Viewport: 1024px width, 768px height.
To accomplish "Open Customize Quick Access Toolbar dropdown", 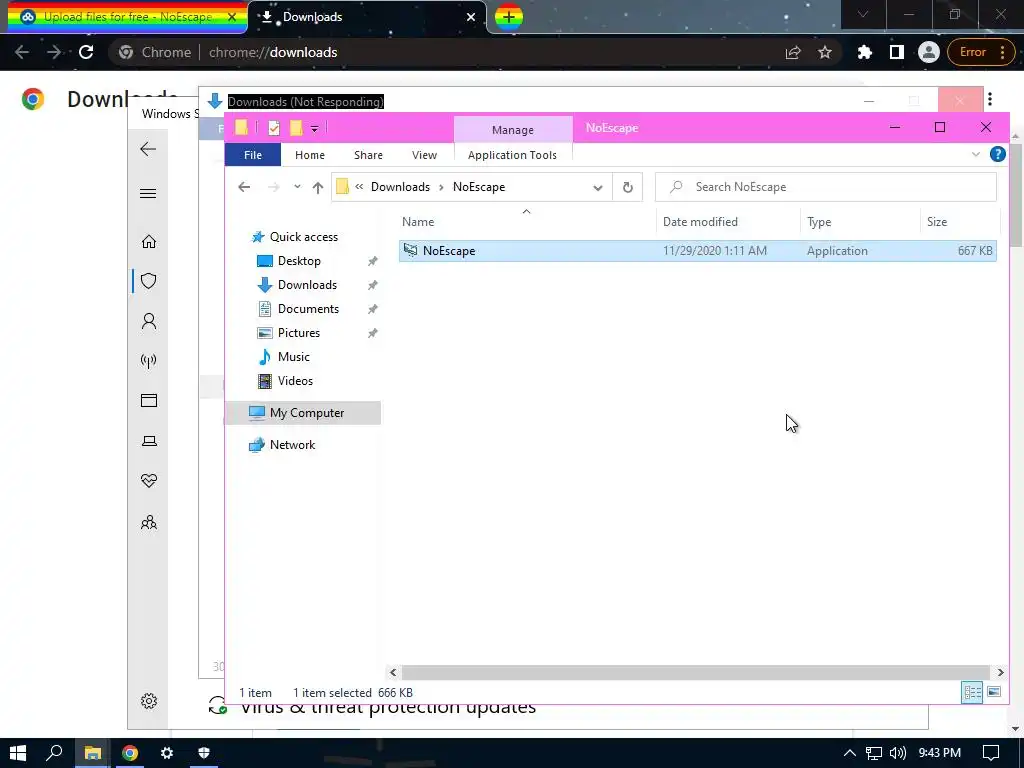I will 314,129.
